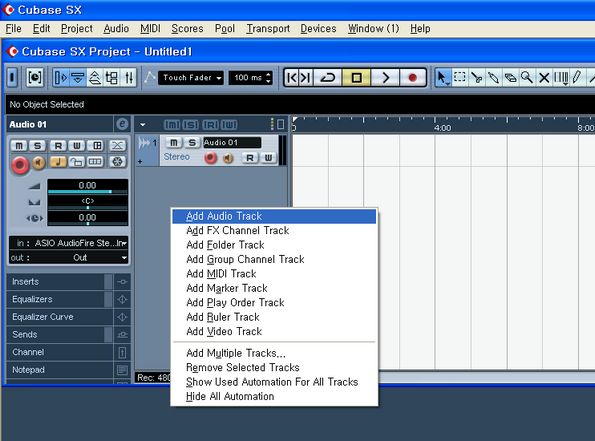The width and height of the screenshot is (595, 441).
Task: Select the Zoom magnifier tool
Action: click(527, 77)
